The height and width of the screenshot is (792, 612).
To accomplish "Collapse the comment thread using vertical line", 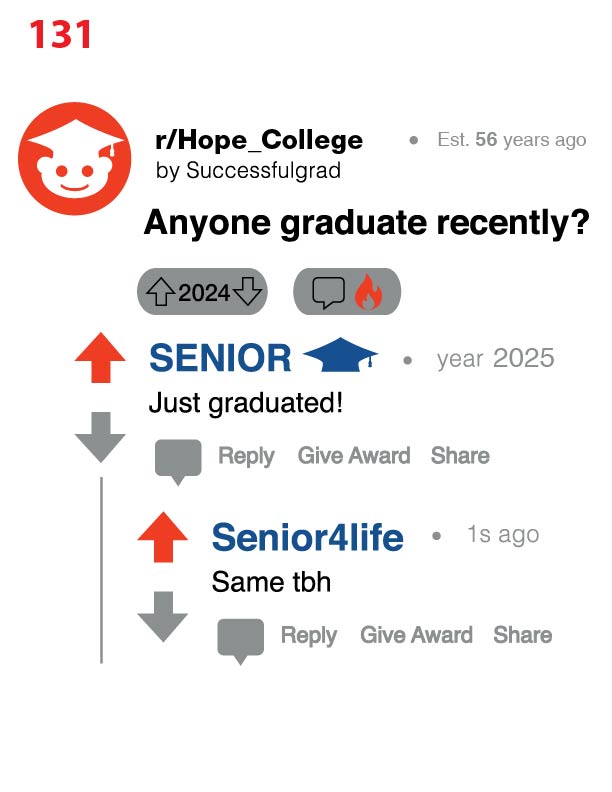I will pos(101,570).
